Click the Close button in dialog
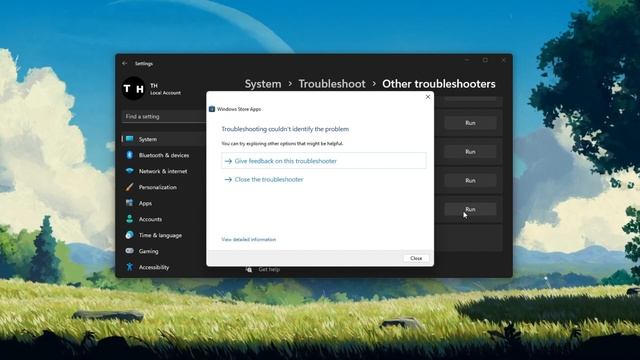This screenshot has height=360, width=640. 416,258
